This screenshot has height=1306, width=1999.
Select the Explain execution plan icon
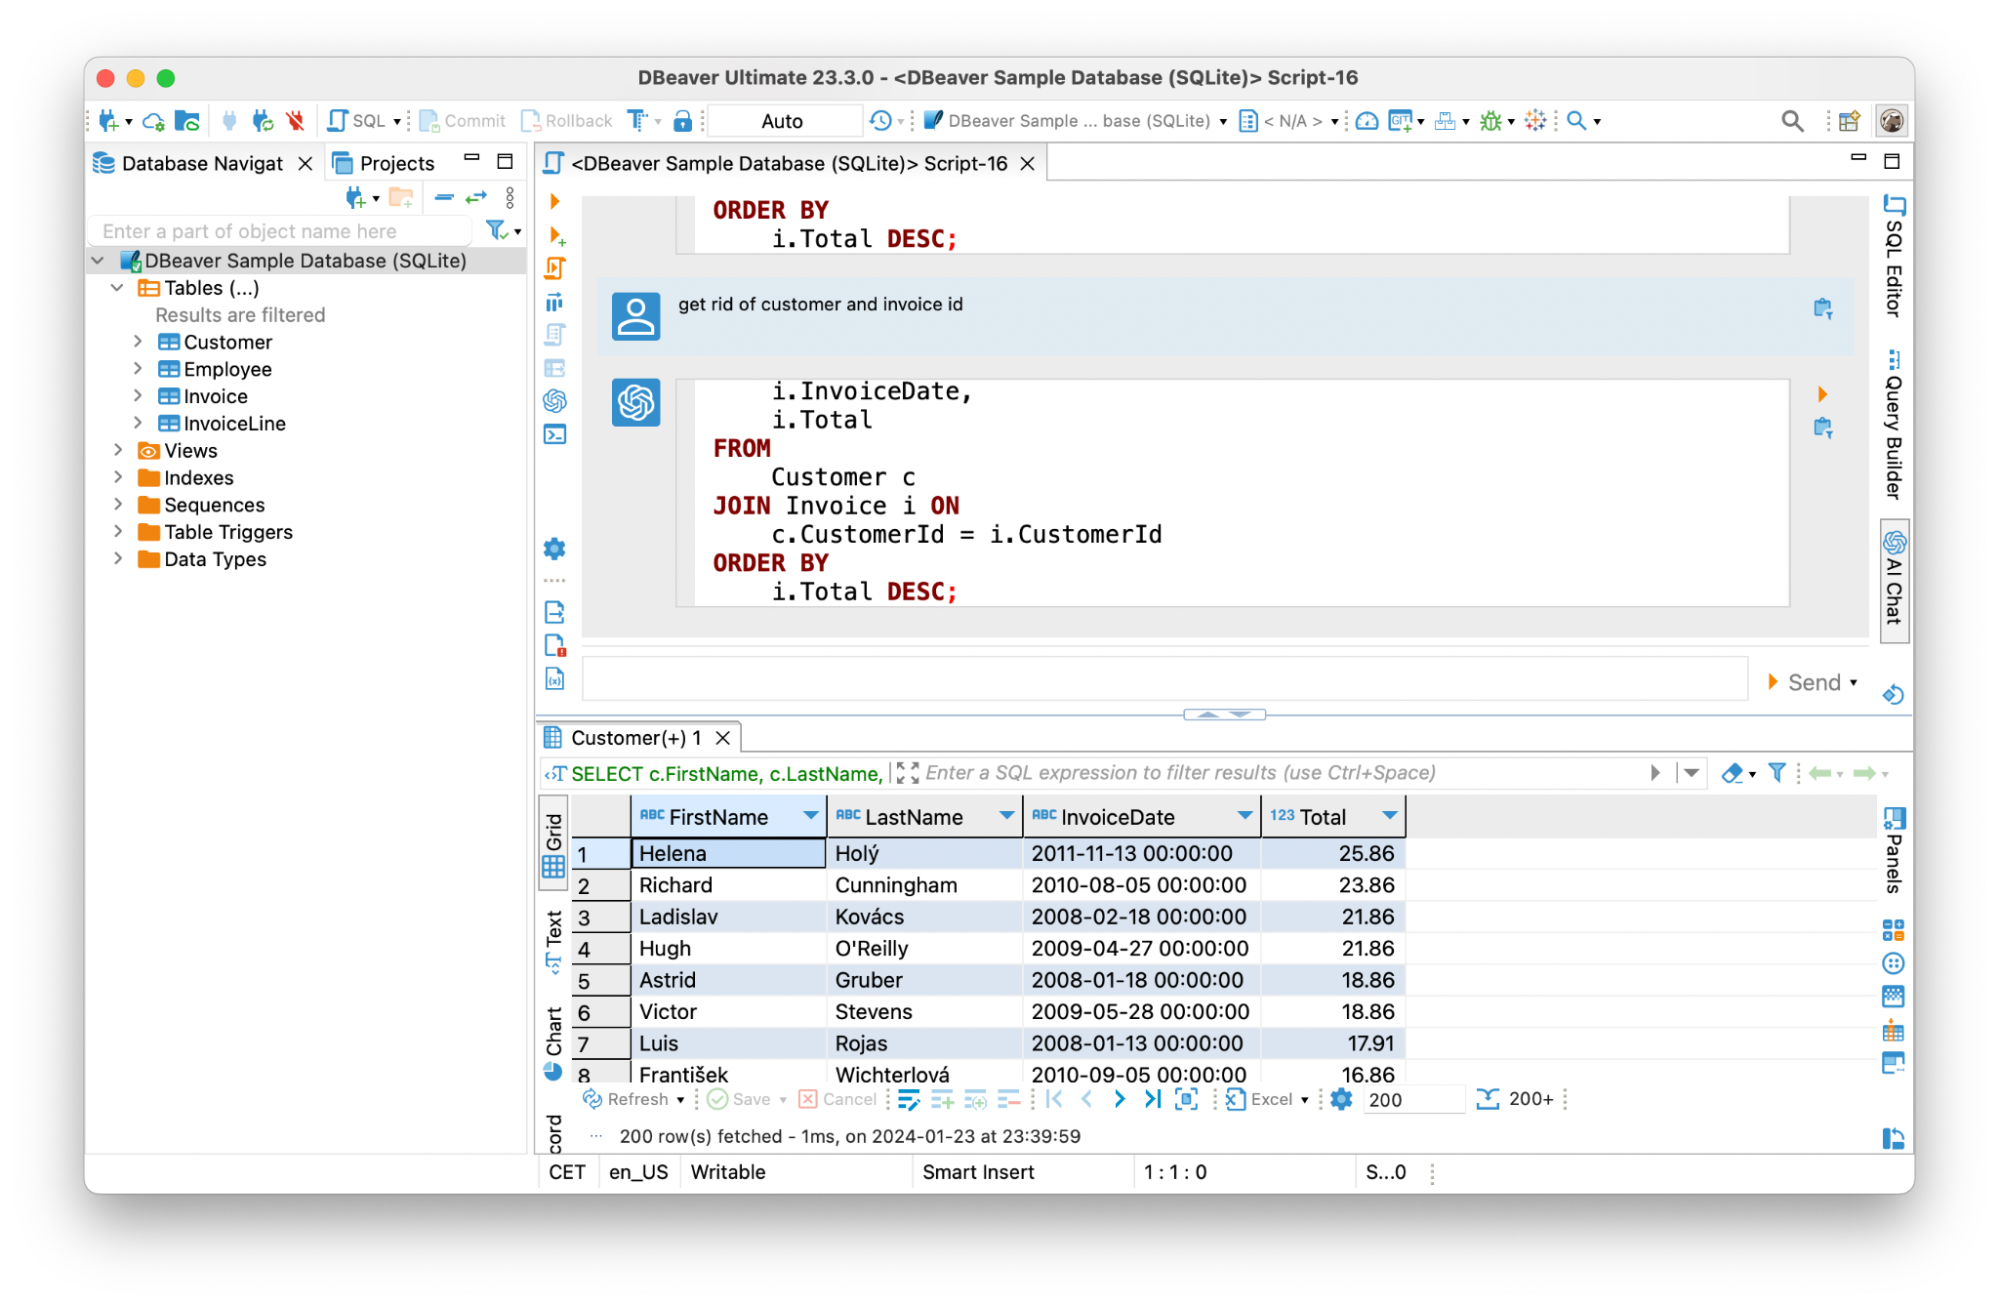(x=556, y=301)
